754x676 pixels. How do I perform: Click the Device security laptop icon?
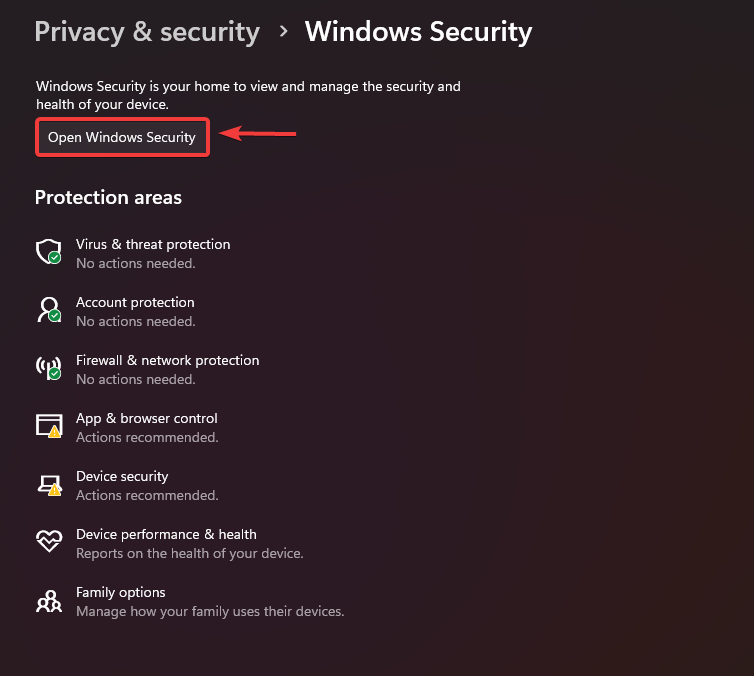(x=48, y=485)
